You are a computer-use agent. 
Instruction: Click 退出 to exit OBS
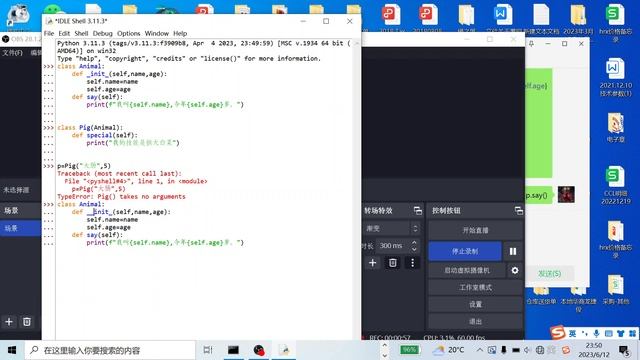pos(476,321)
